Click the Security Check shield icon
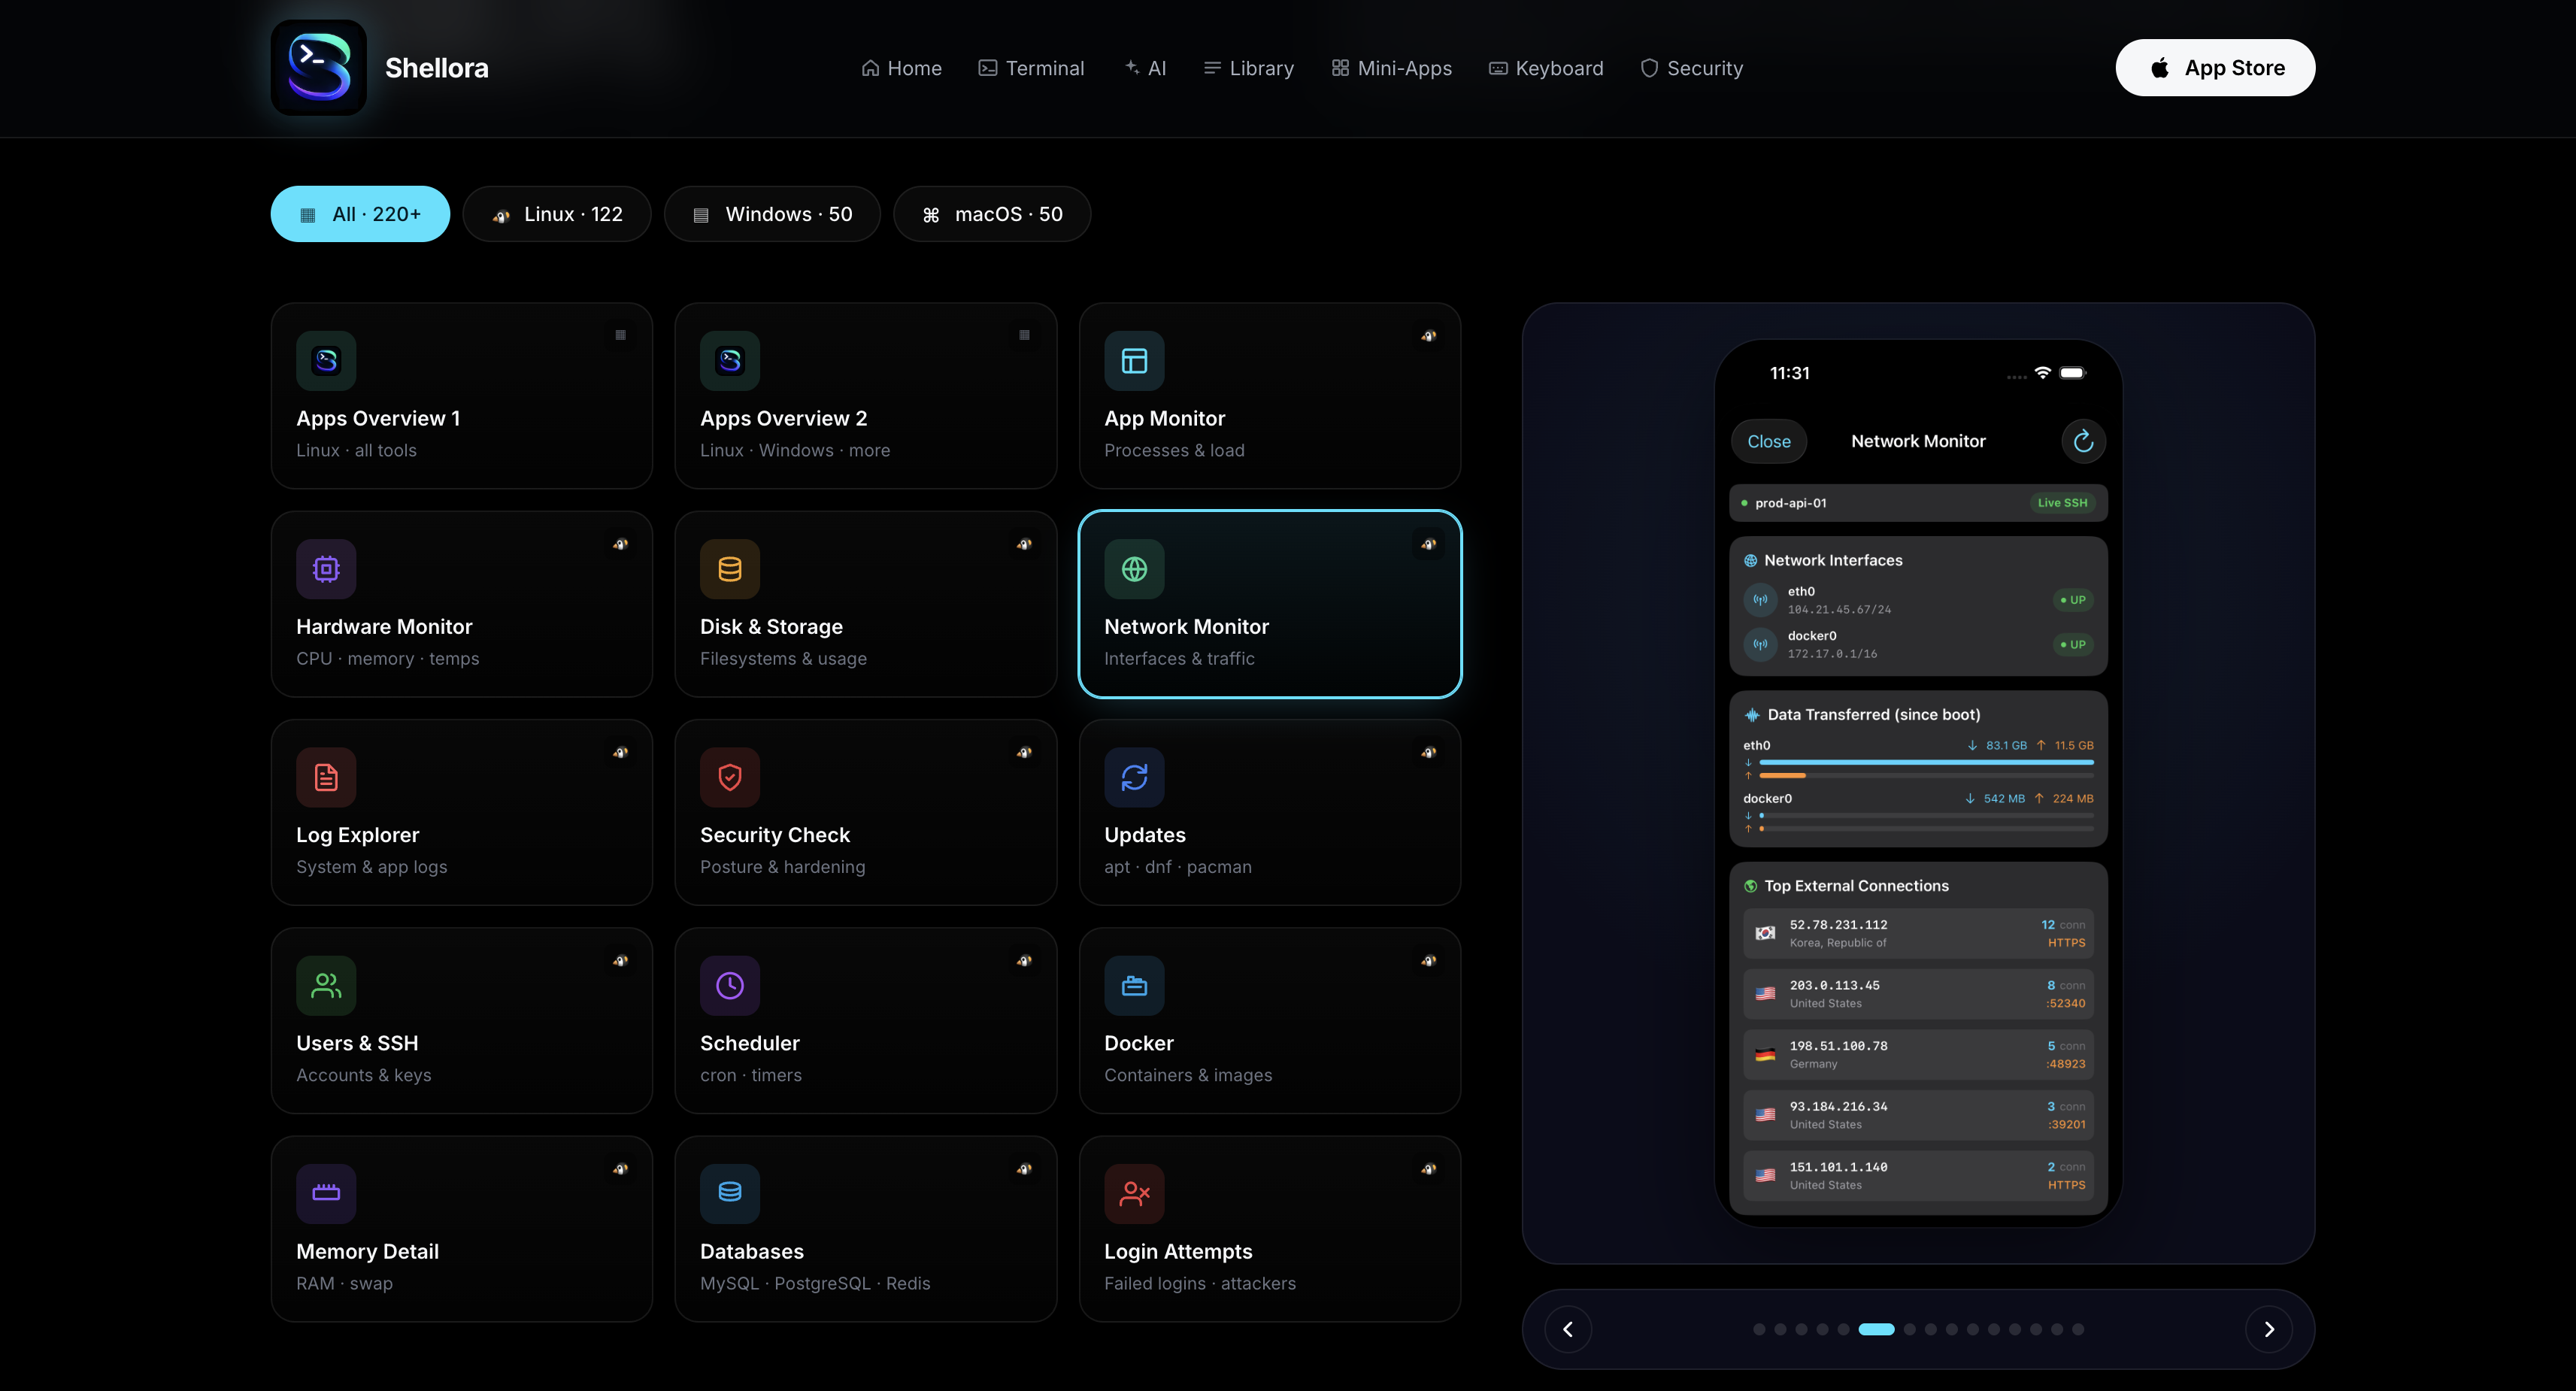Viewport: 2576px width, 1391px height. [x=730, y=777]
